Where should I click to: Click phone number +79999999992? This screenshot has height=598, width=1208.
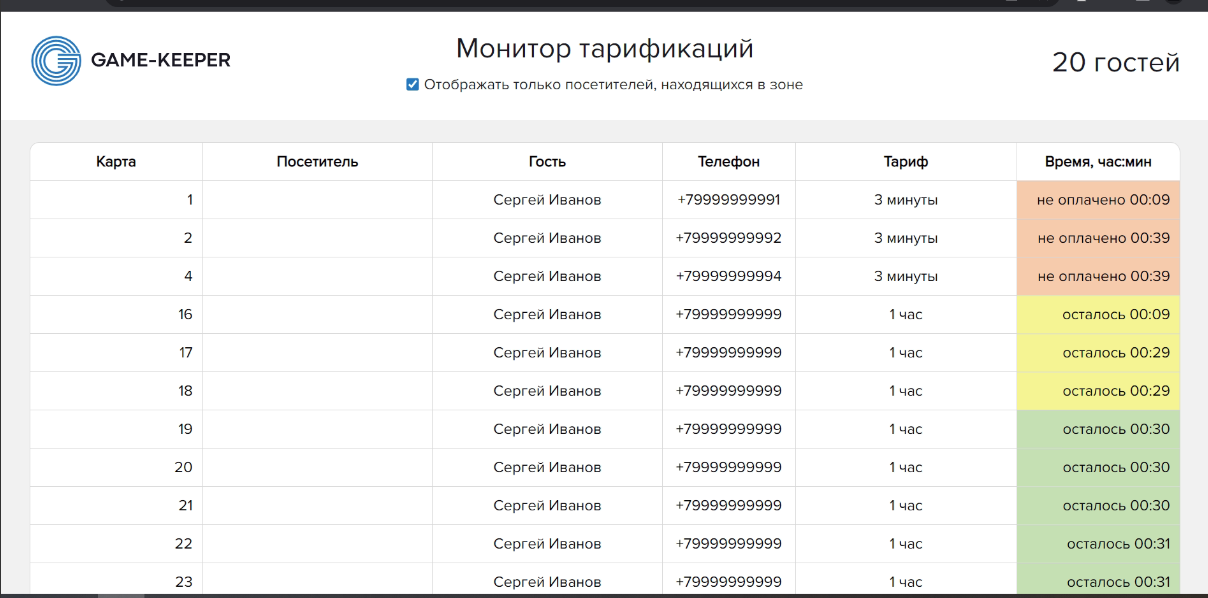pos(729,238)
